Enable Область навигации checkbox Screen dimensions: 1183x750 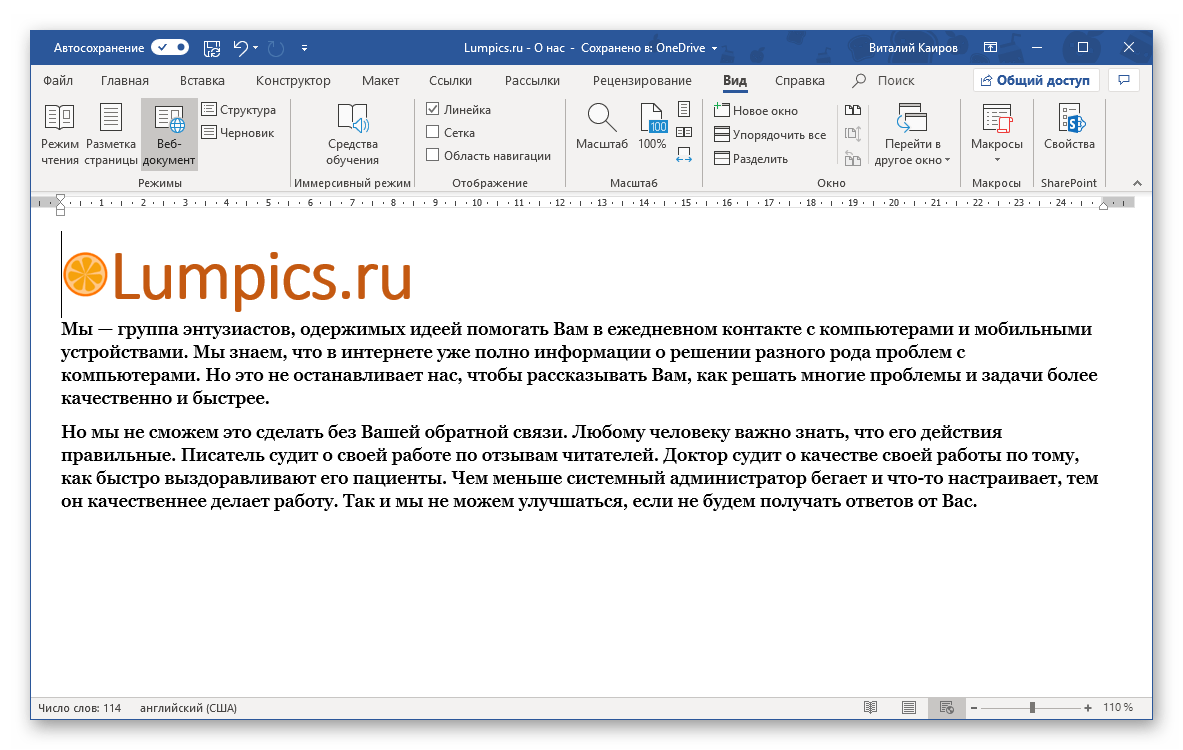(x=433, y=155)
